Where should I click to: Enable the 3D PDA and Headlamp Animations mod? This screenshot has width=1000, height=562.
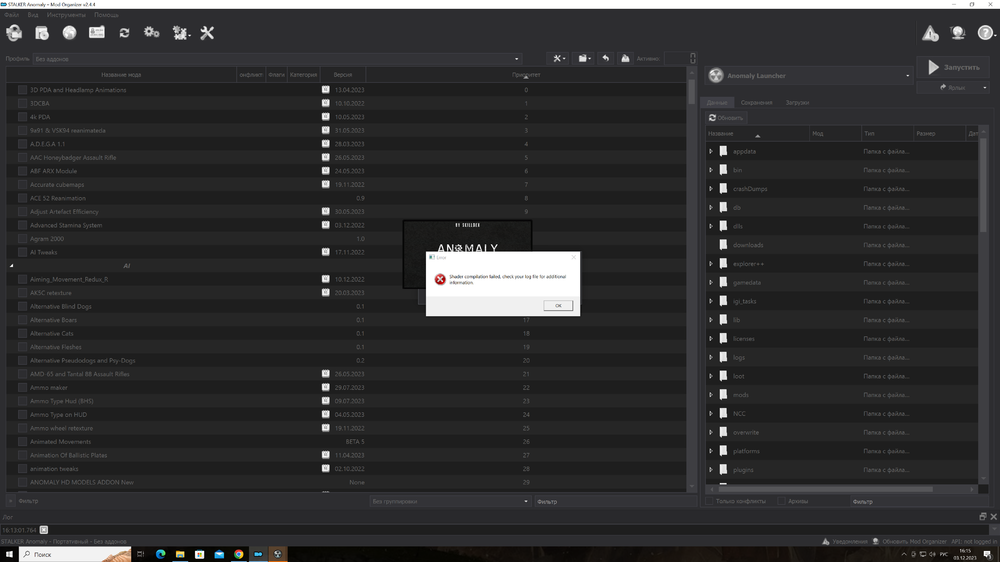22,90
